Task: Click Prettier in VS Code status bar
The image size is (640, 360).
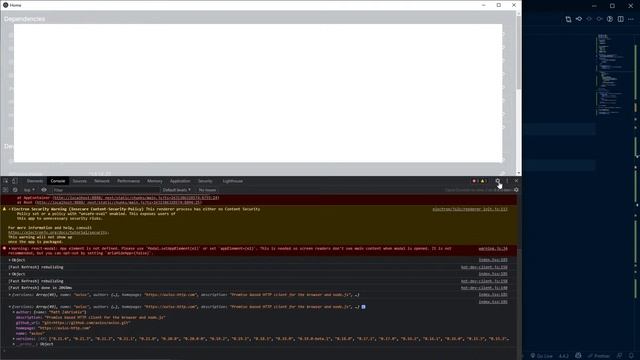Action: (x=599, y=356)
